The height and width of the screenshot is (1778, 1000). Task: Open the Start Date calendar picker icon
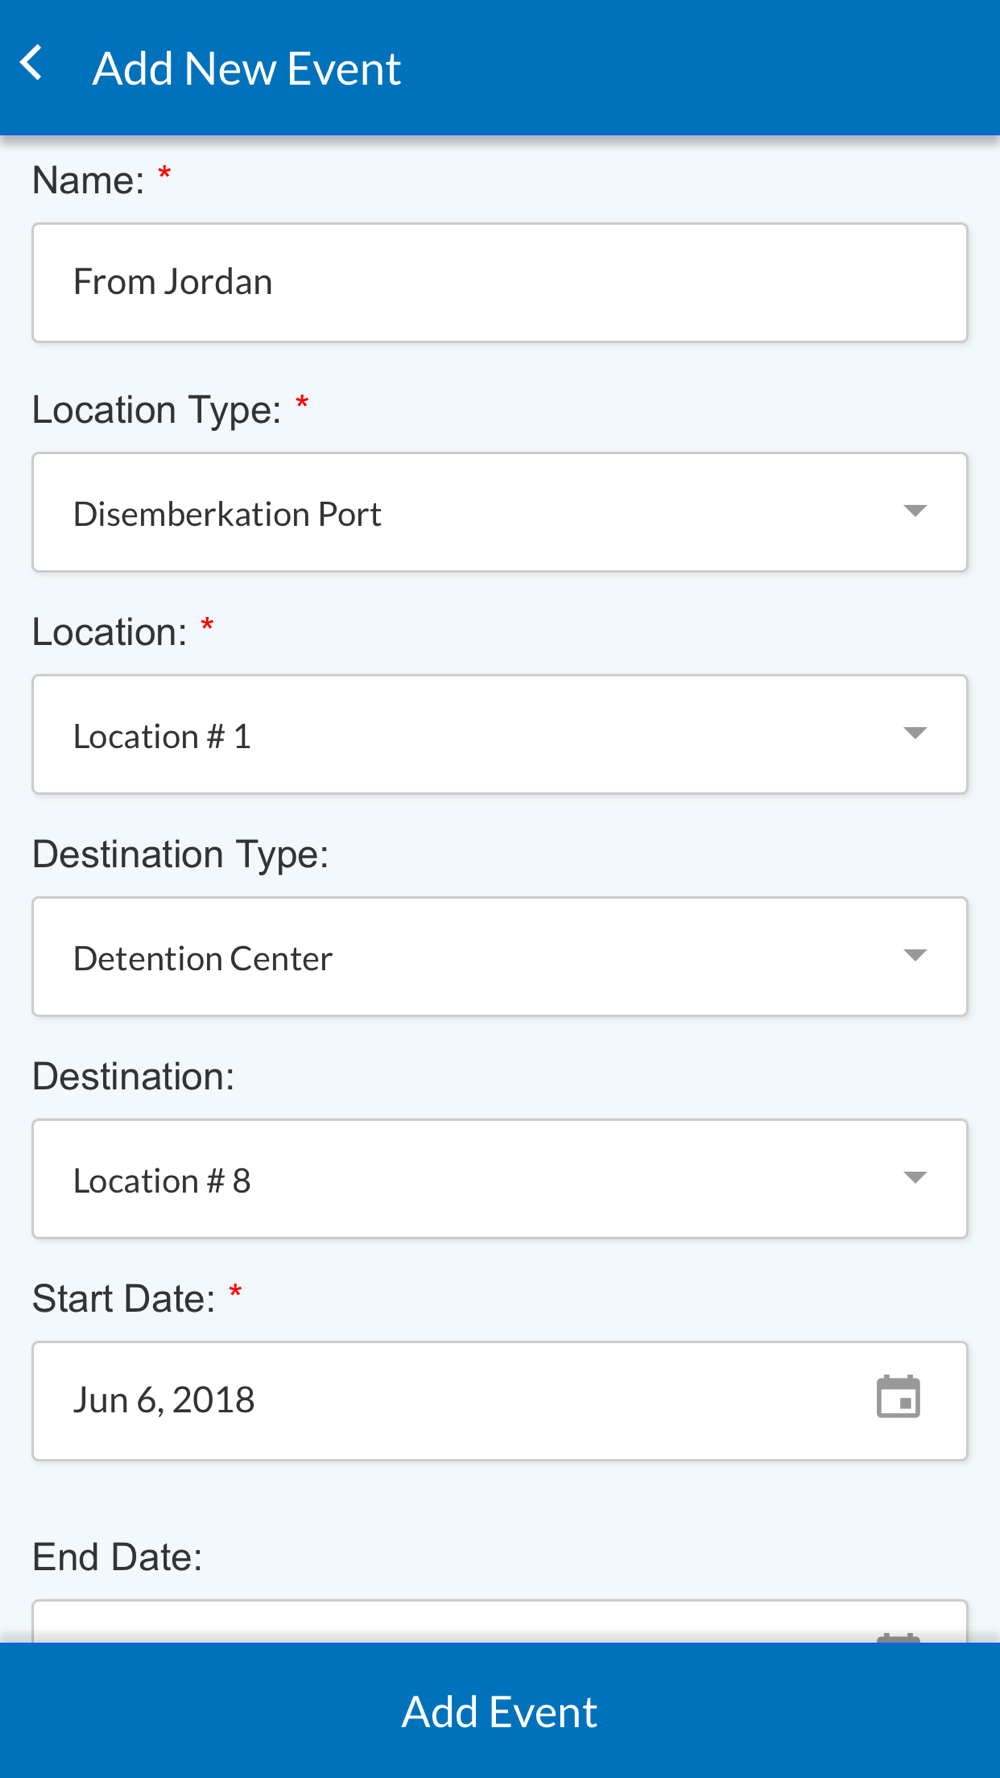point(898,1397)
